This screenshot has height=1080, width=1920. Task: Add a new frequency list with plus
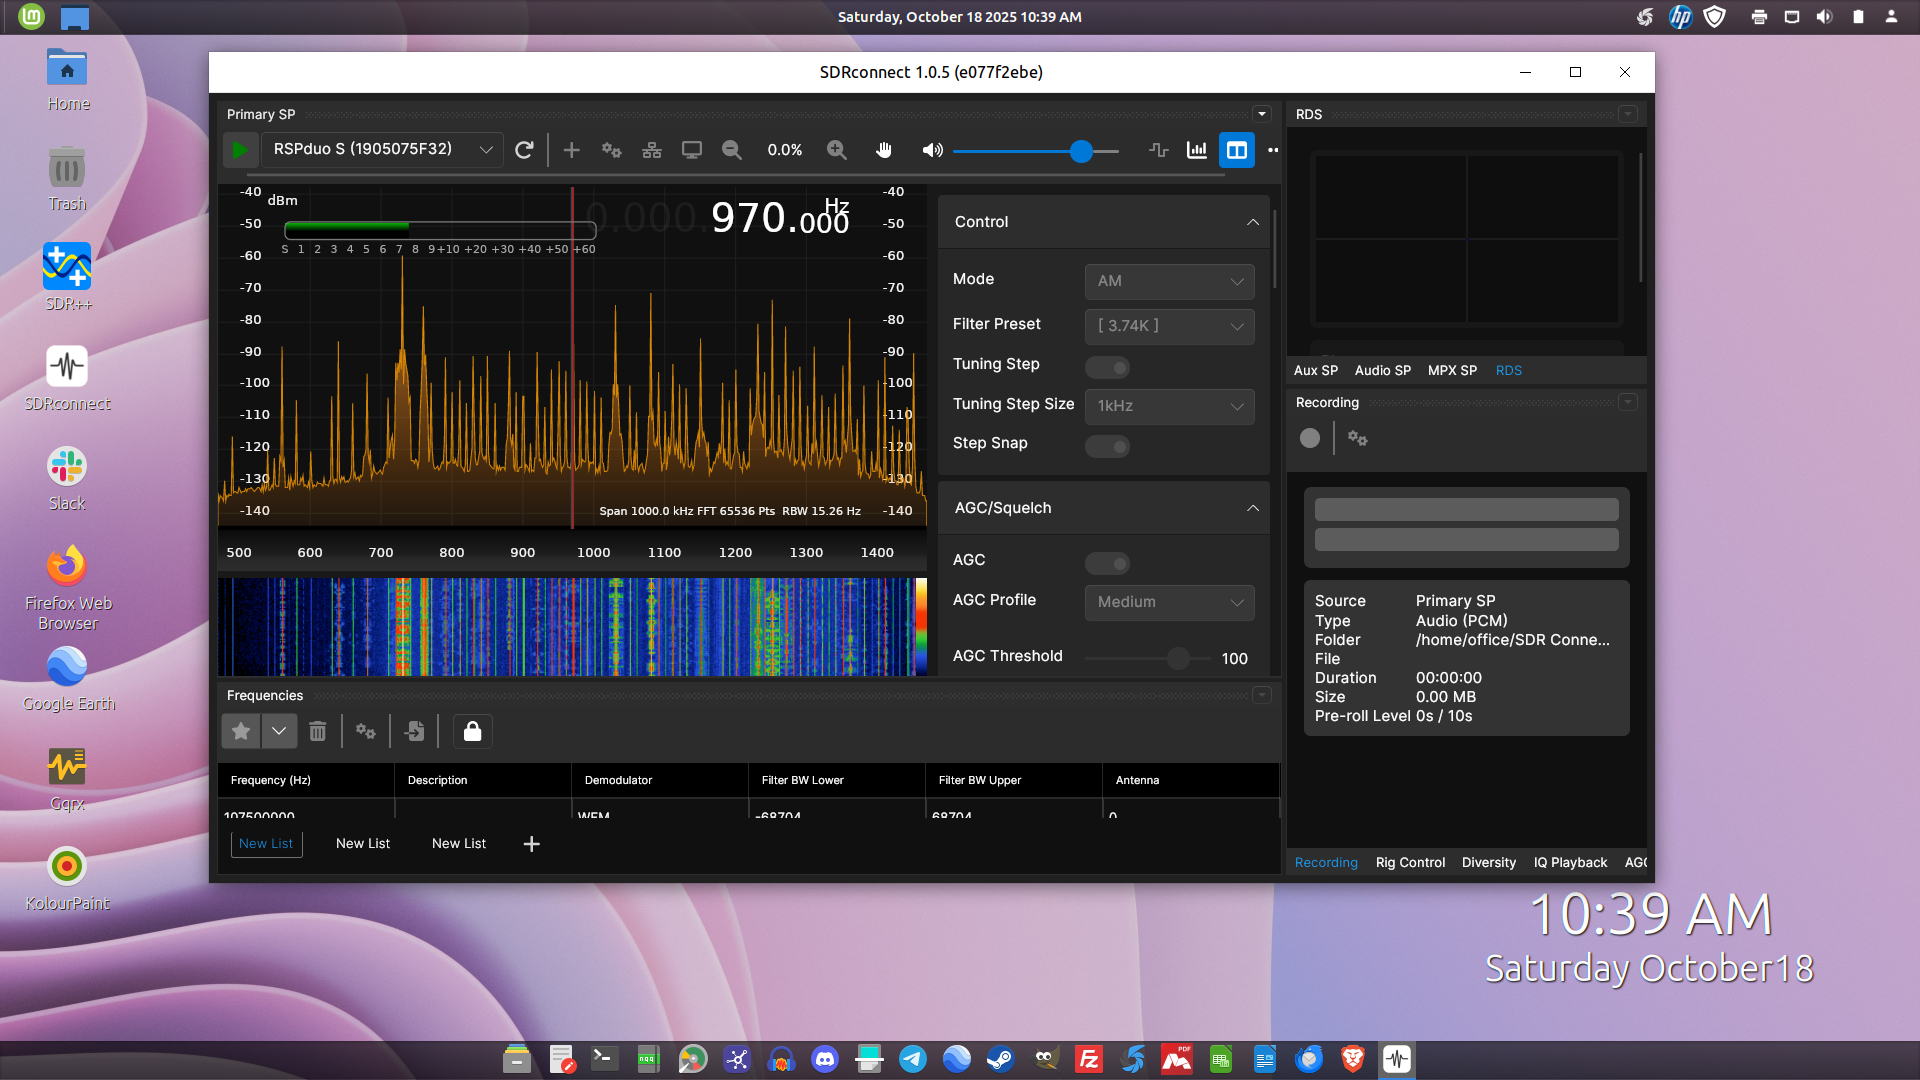pyautogui.click(x=532, y=844)
